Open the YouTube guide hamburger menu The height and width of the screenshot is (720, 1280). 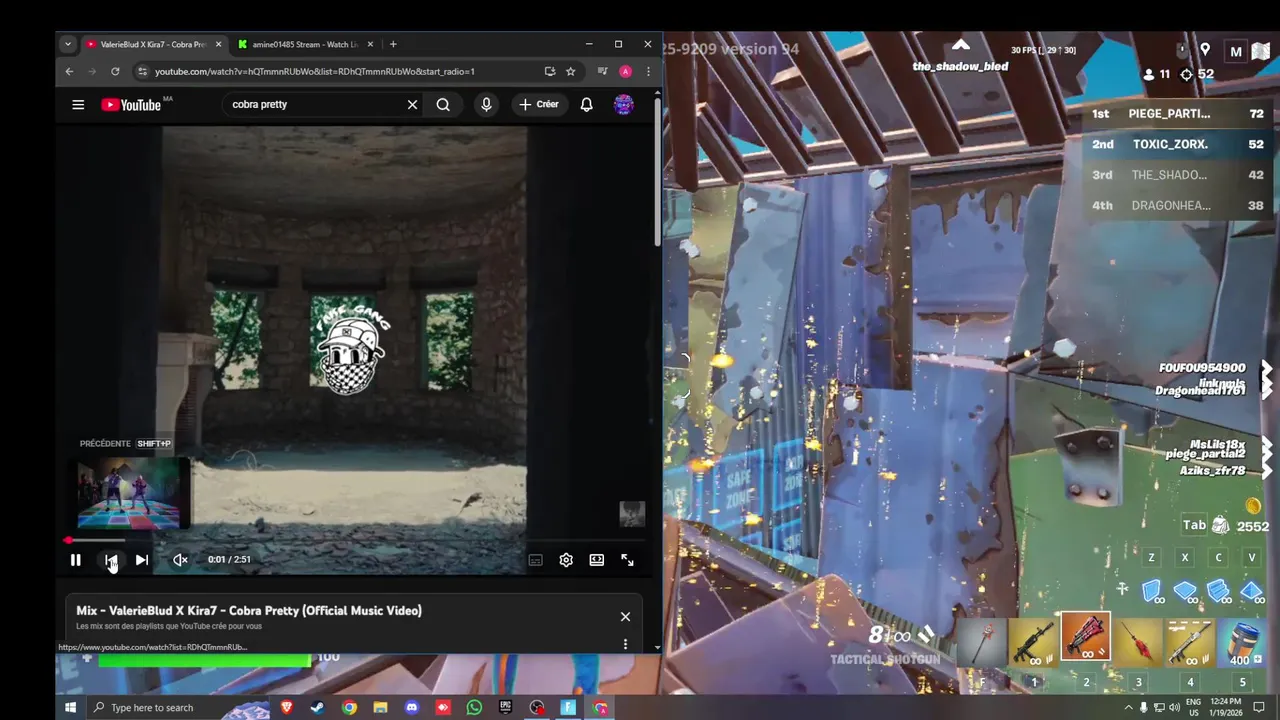tap(78, 104)
